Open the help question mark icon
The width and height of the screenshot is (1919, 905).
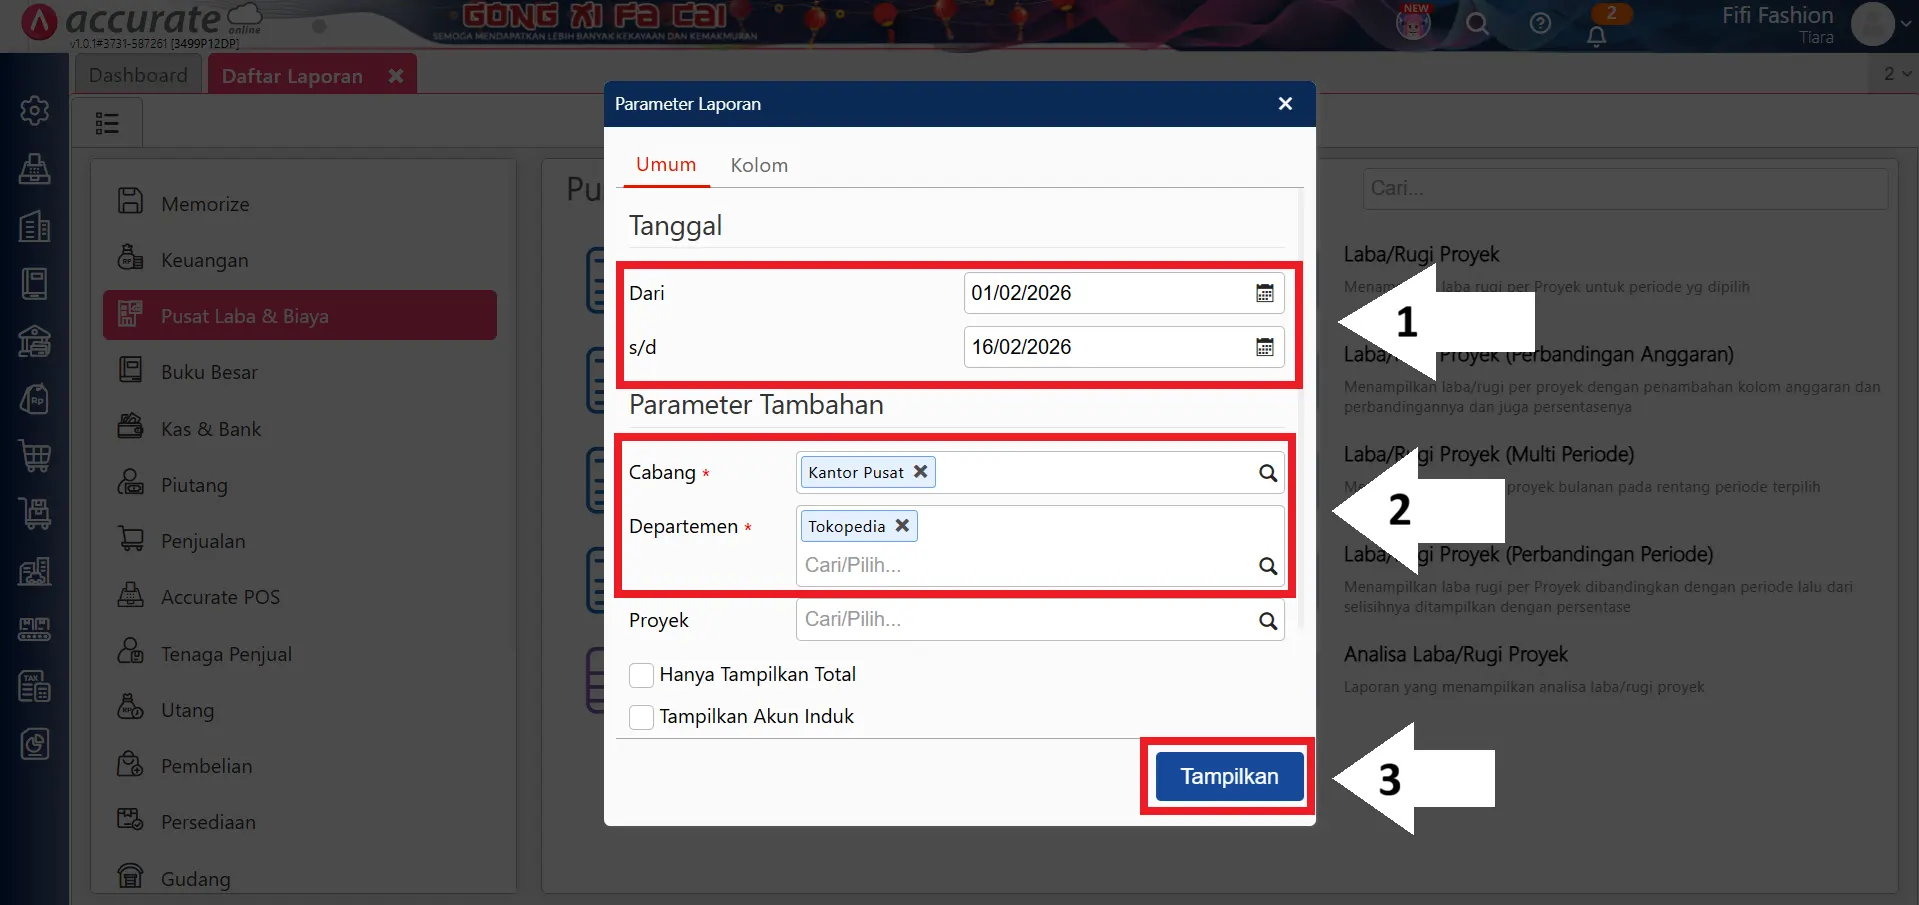click(1540, 23)
